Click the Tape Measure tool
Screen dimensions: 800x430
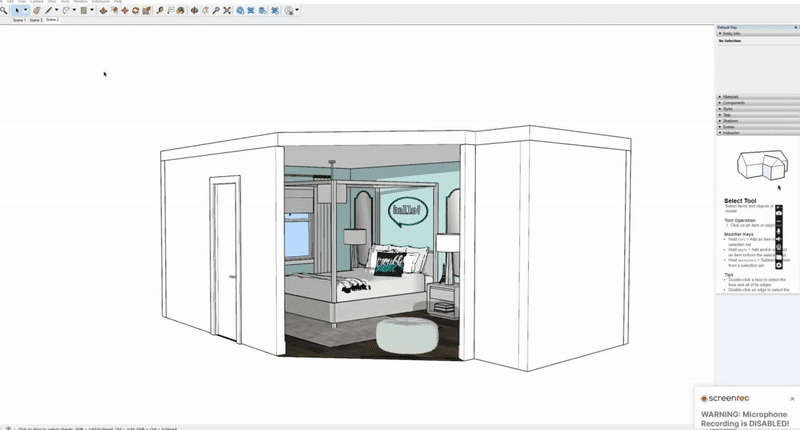tap(160, 10)
